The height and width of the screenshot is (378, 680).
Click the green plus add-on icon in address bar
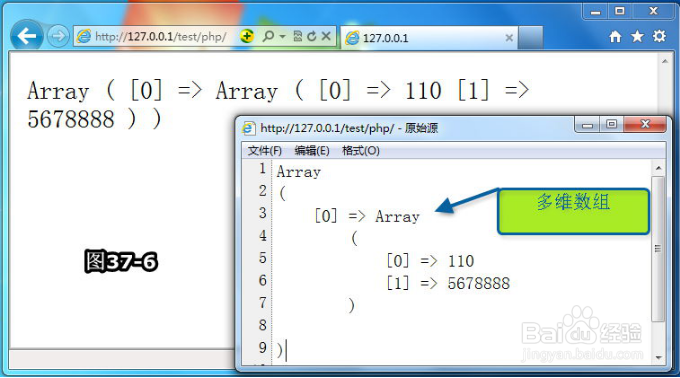coord(246,36)
